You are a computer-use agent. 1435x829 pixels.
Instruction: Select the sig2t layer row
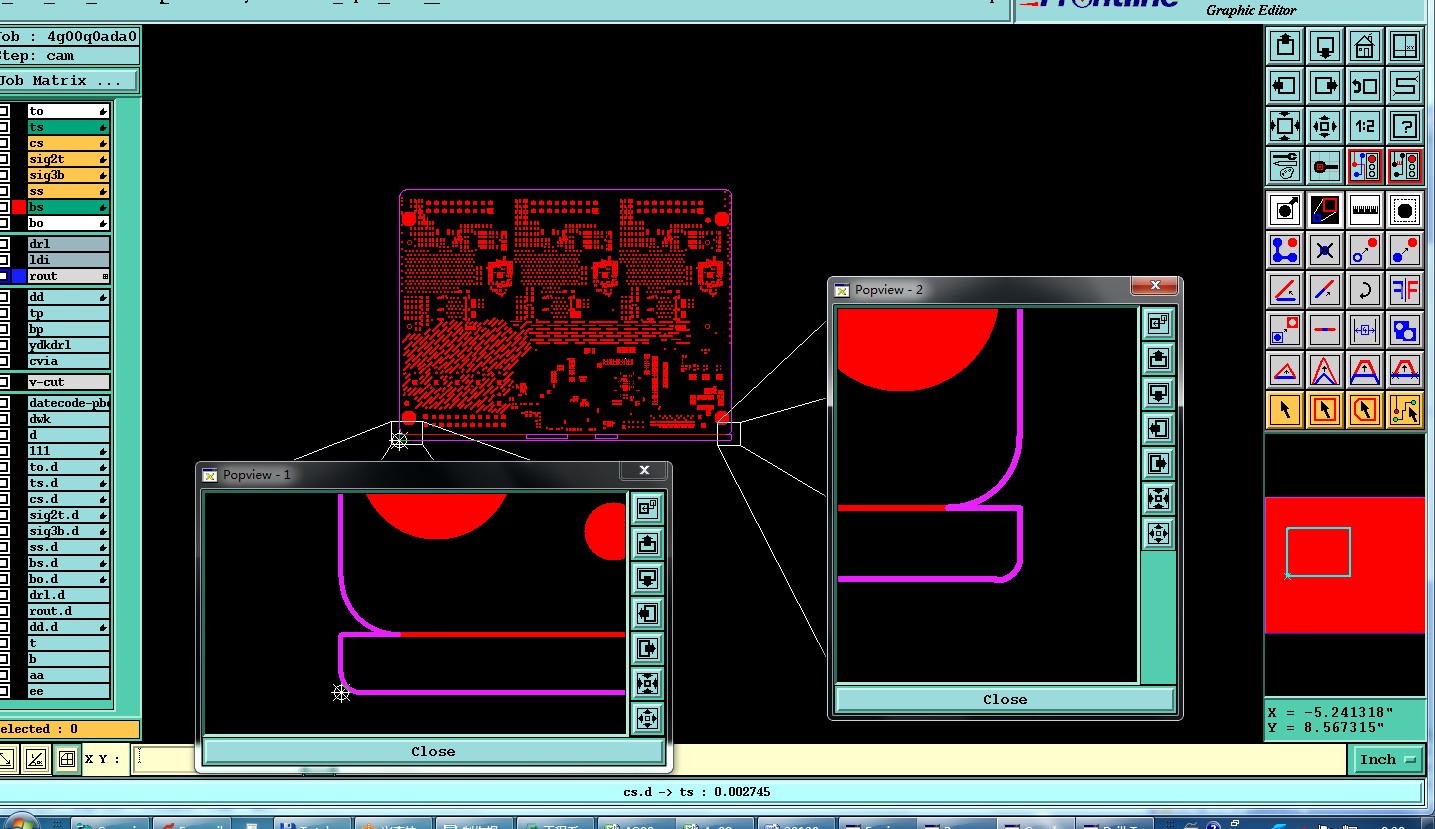[68, 159]
